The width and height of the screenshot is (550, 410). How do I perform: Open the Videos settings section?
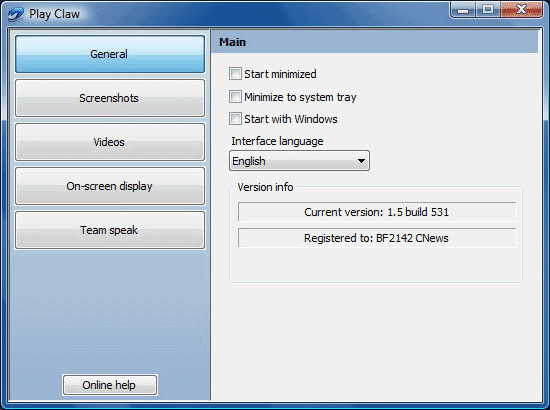pos(110,142)
